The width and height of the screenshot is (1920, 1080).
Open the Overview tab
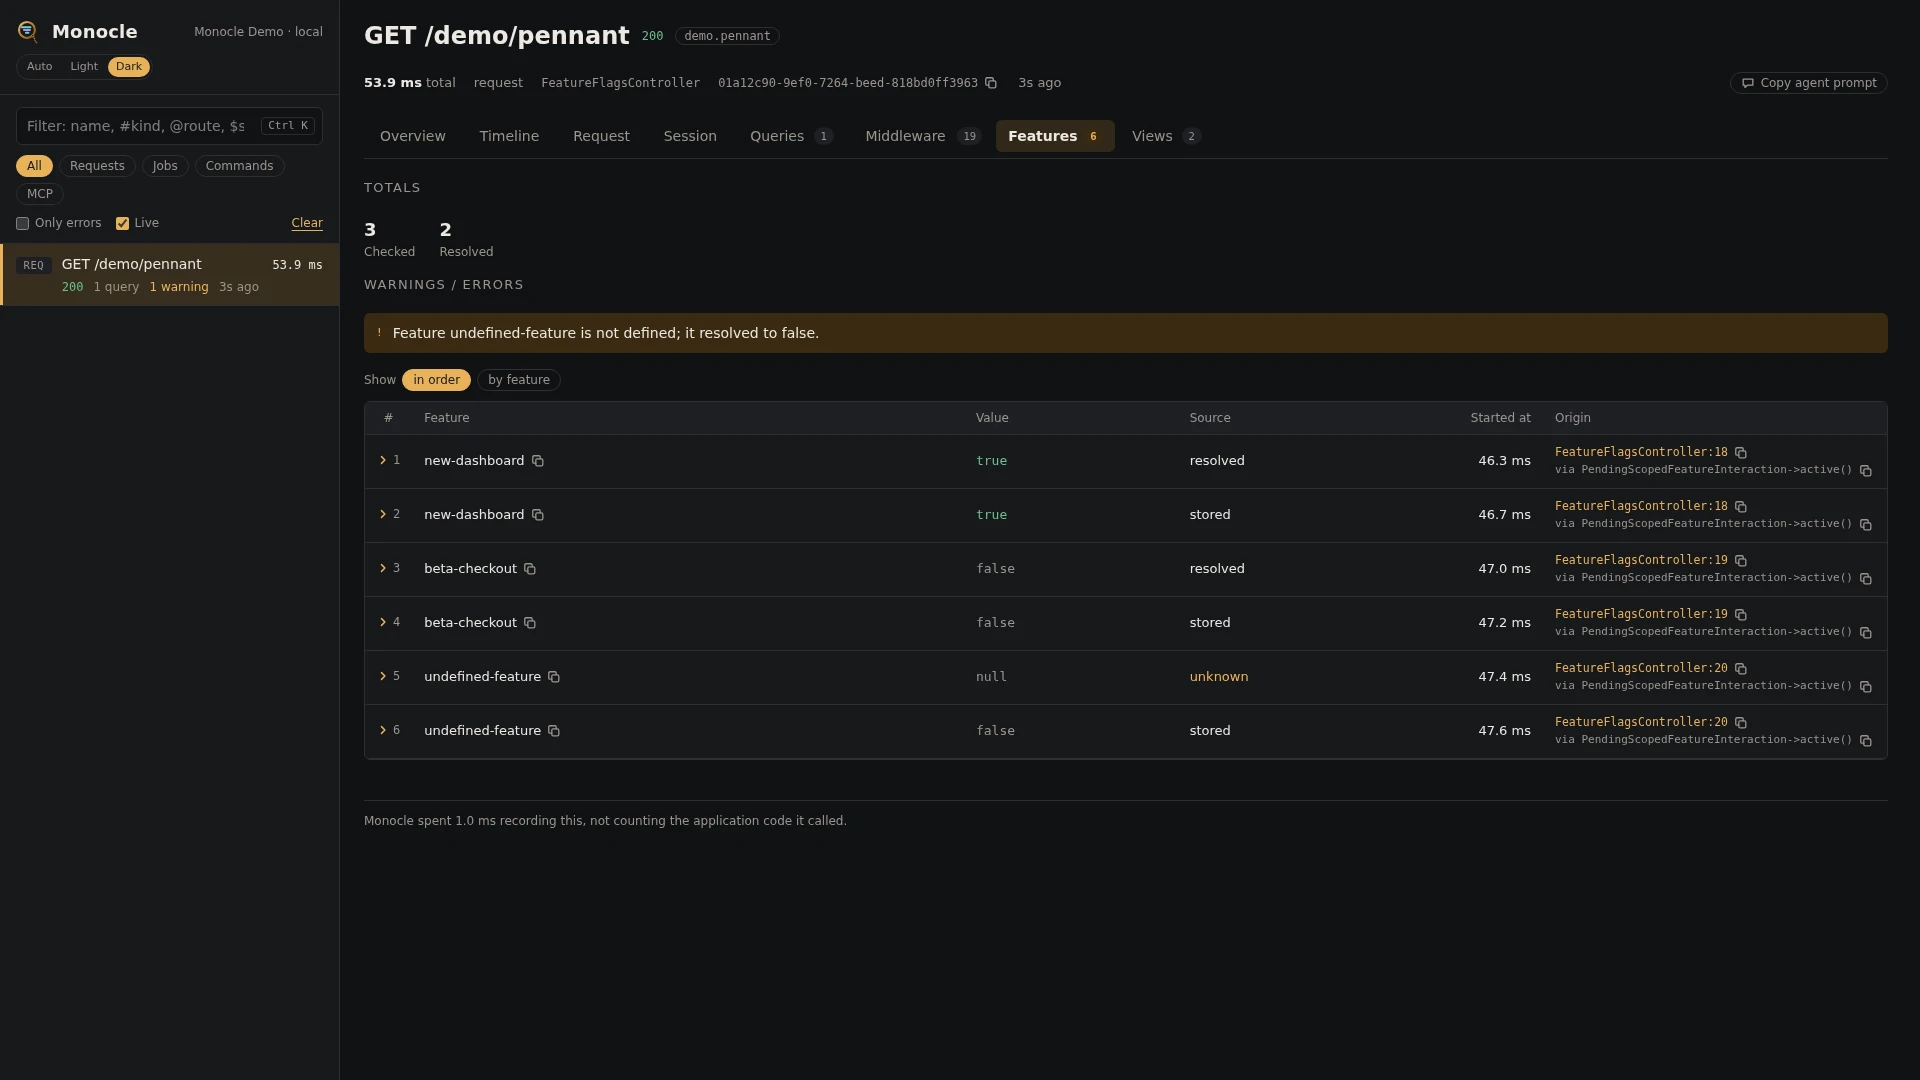pyautogui.click(x=413, y=136)
